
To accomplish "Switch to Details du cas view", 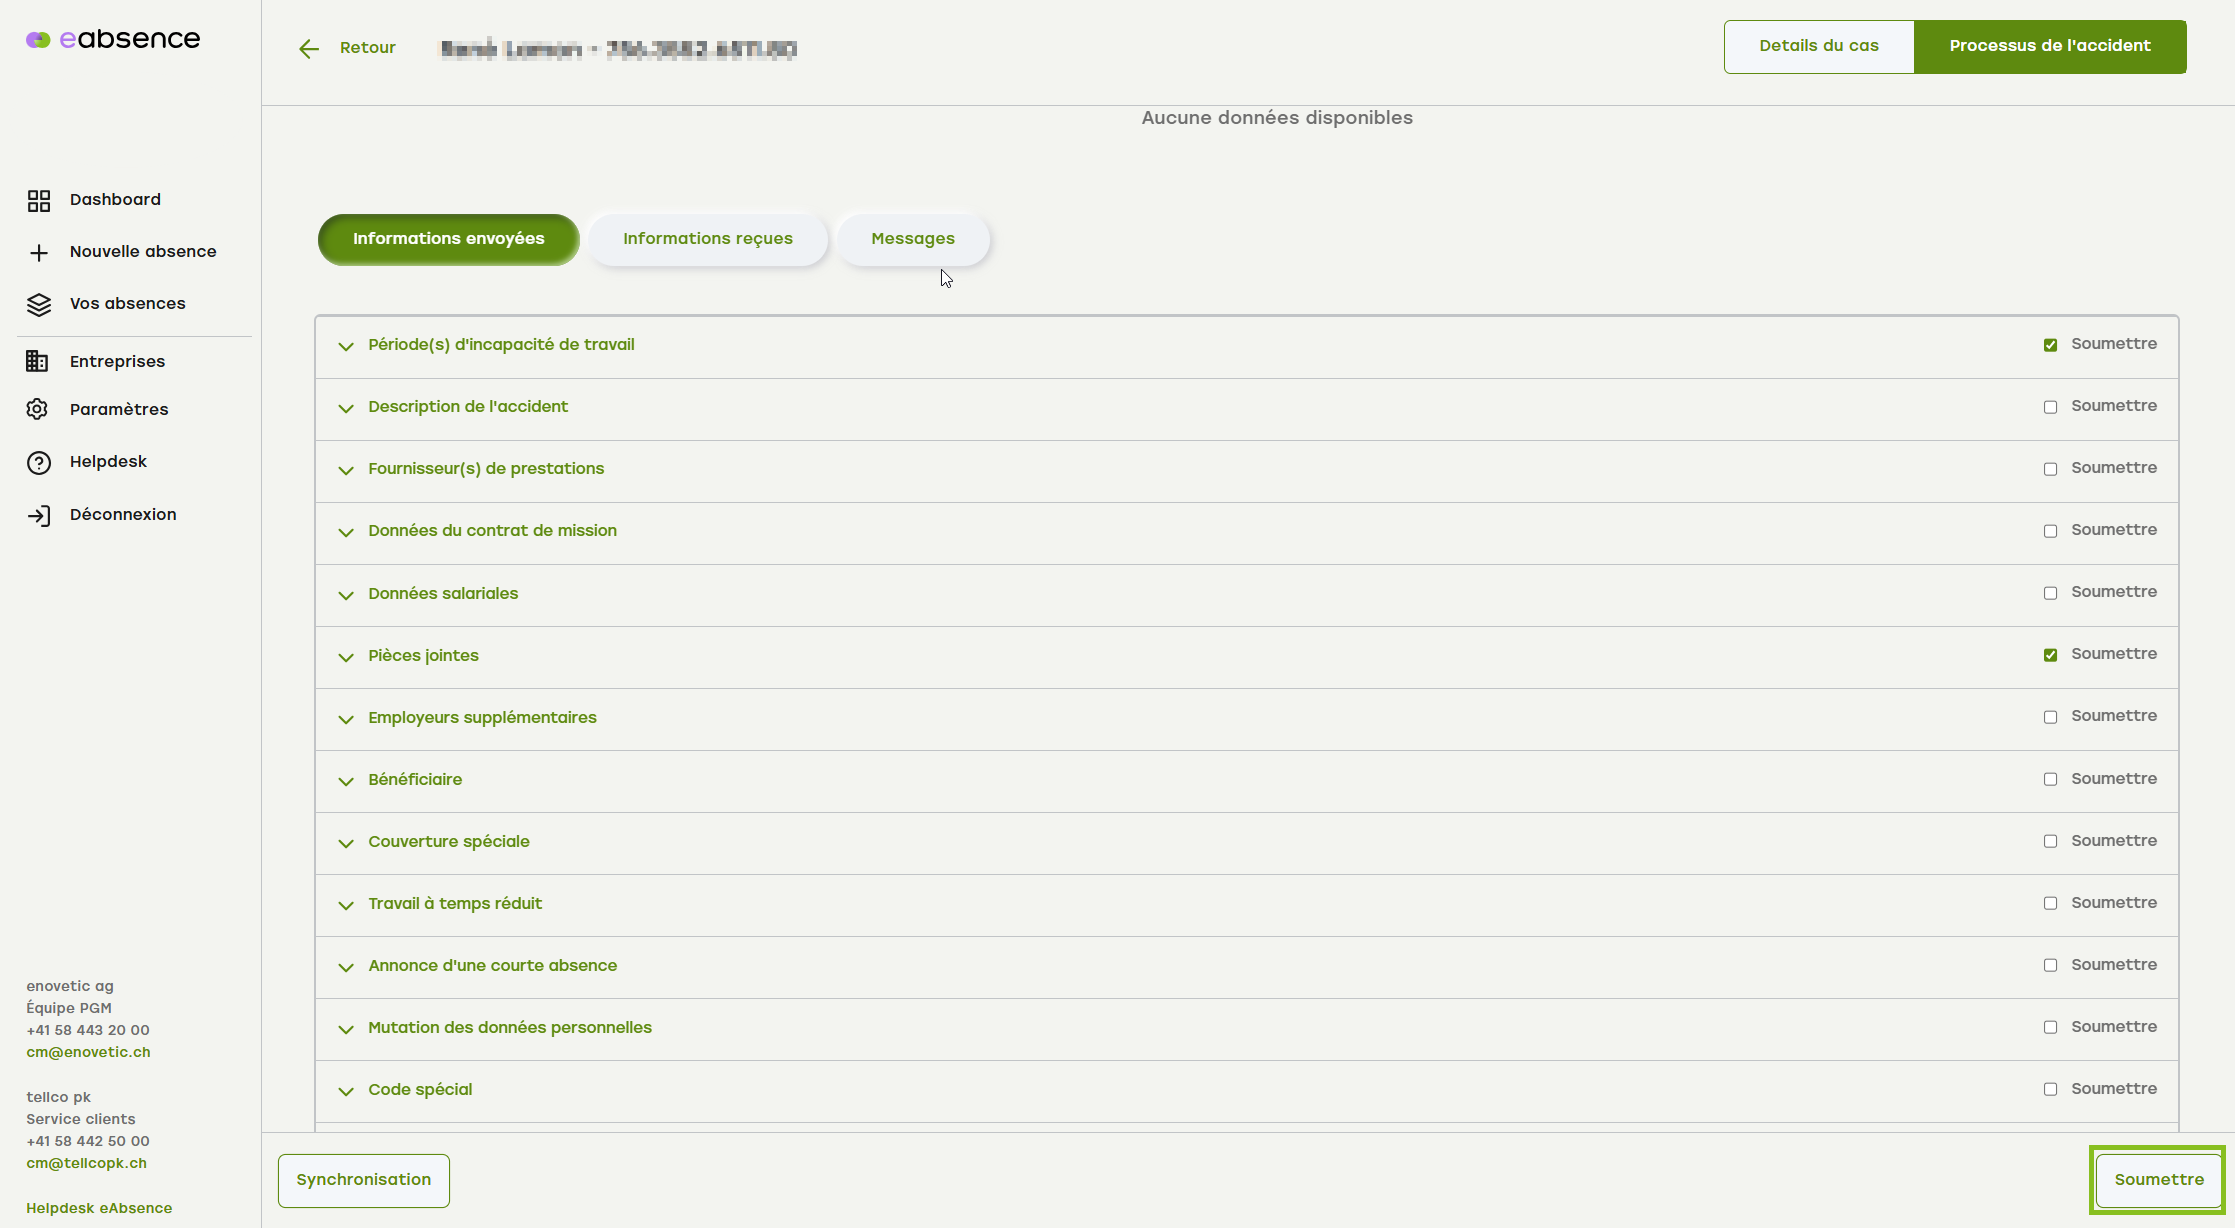I will point(1818,46).
